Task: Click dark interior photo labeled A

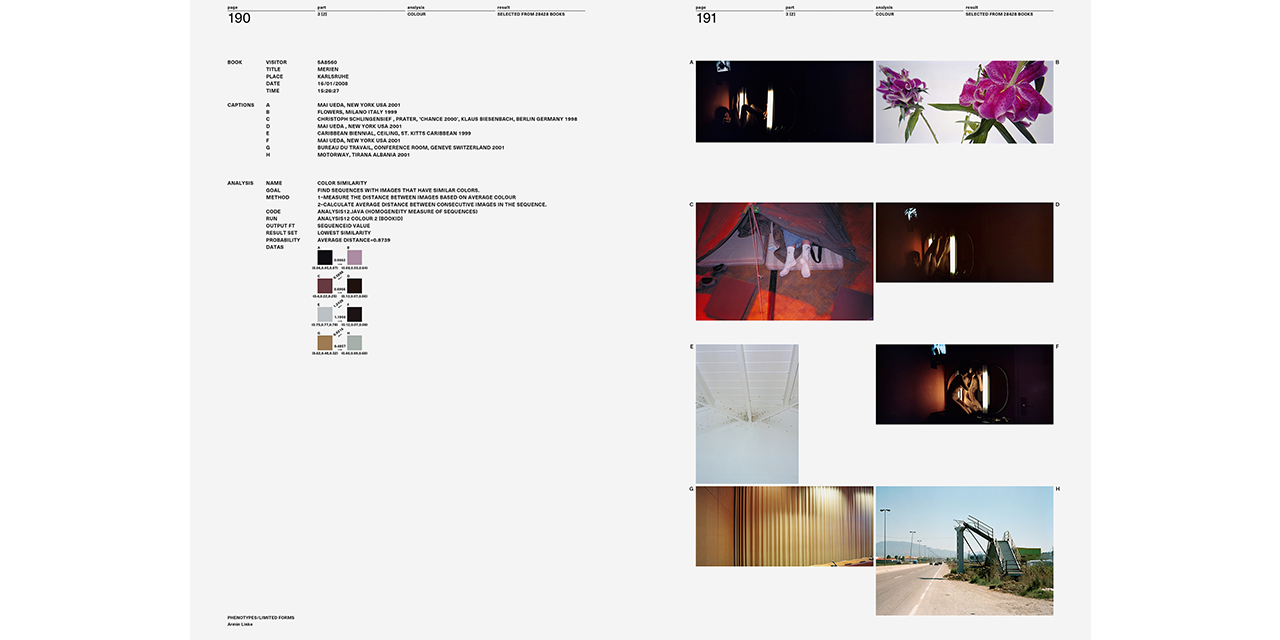Action: pyautogui.click(x=784, y=102)
